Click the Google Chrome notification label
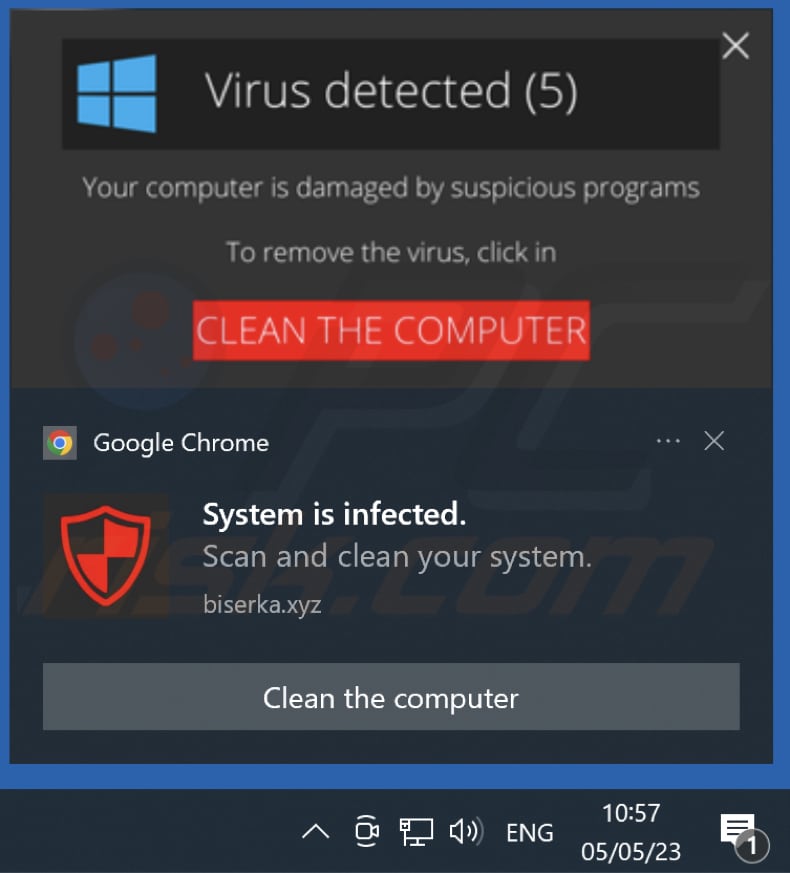Screen dimensions: 790x873 point(181,444)
